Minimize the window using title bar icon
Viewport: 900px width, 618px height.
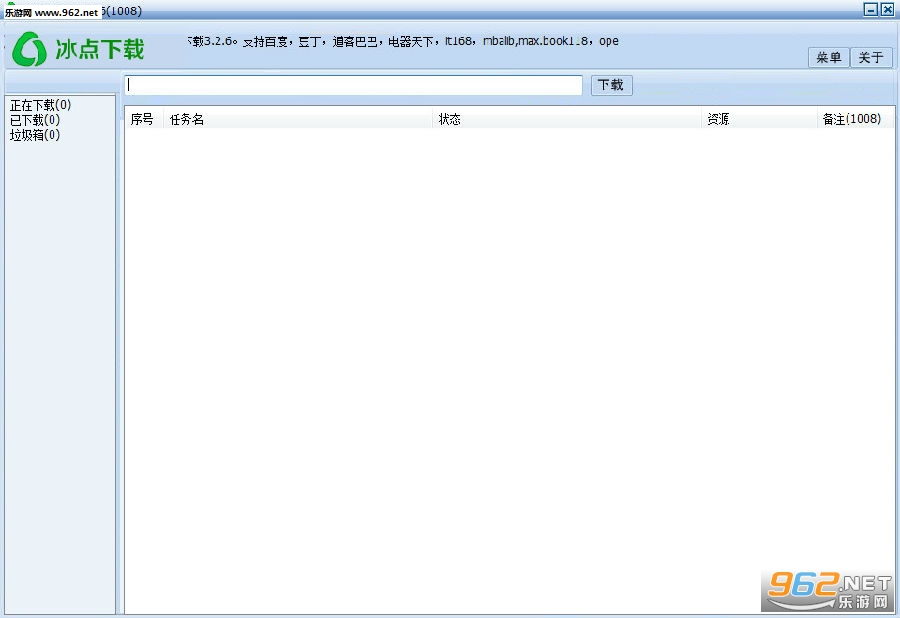[871, 9]
